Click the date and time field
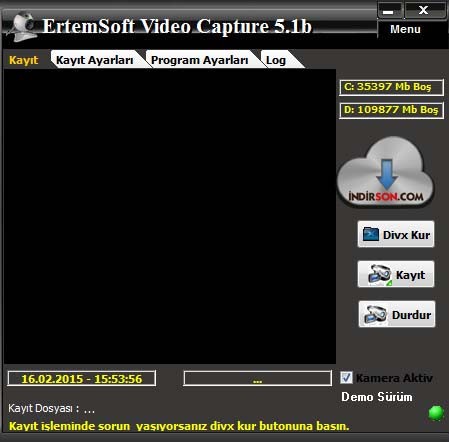This screenshot has width=449, height=442. coord(82,379)
